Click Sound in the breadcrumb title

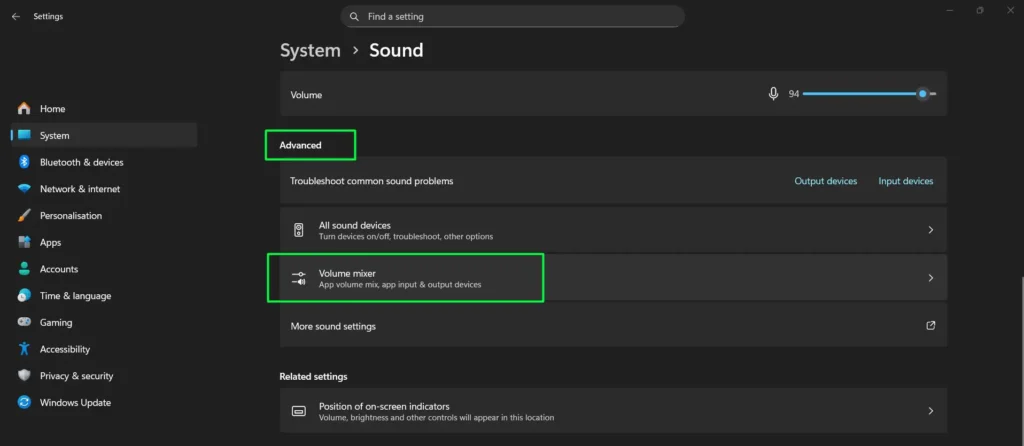(396, 50)
